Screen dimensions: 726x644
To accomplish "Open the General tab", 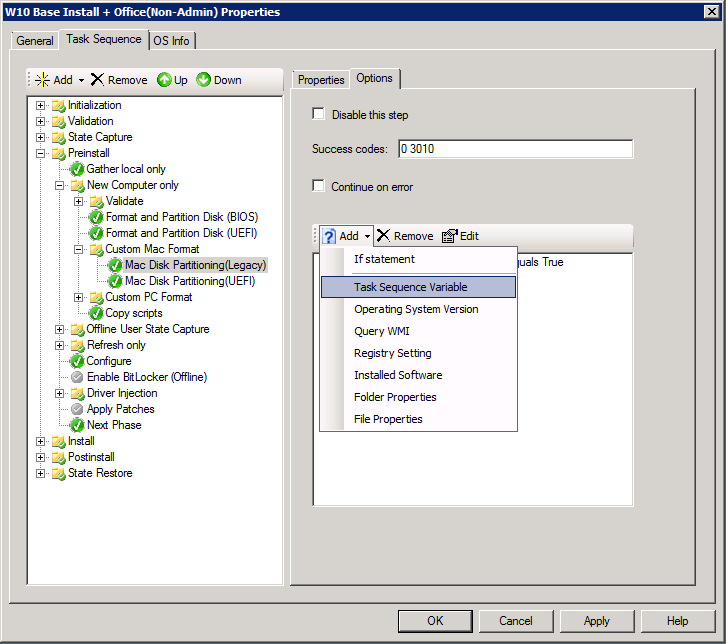I will click(x=35, y=41).
